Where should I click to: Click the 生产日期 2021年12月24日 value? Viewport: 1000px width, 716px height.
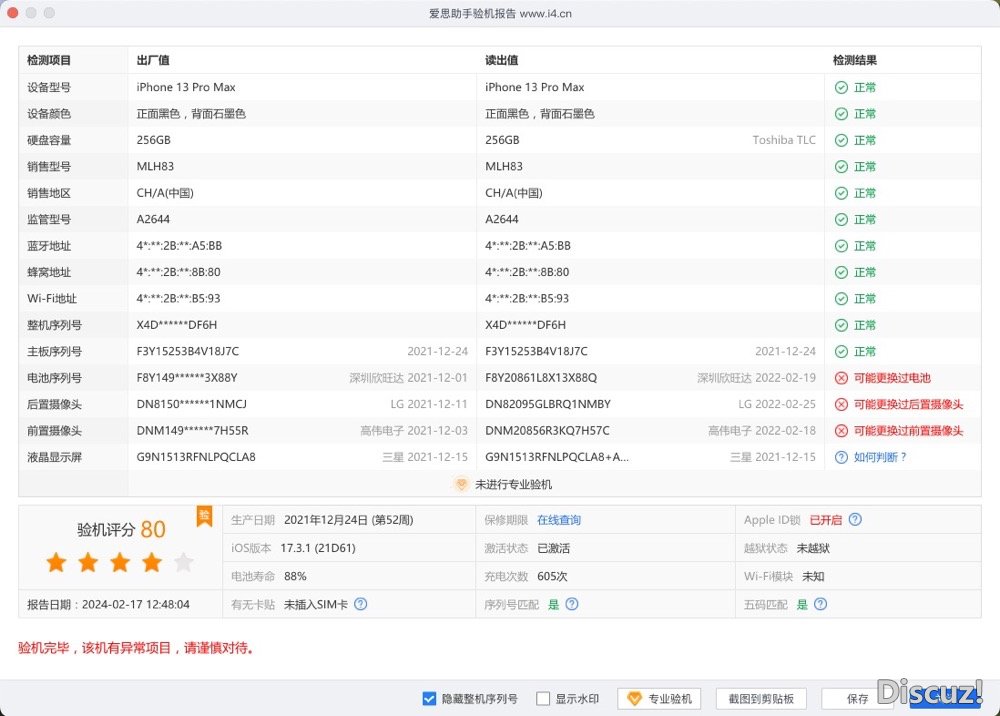coord(348,520)
